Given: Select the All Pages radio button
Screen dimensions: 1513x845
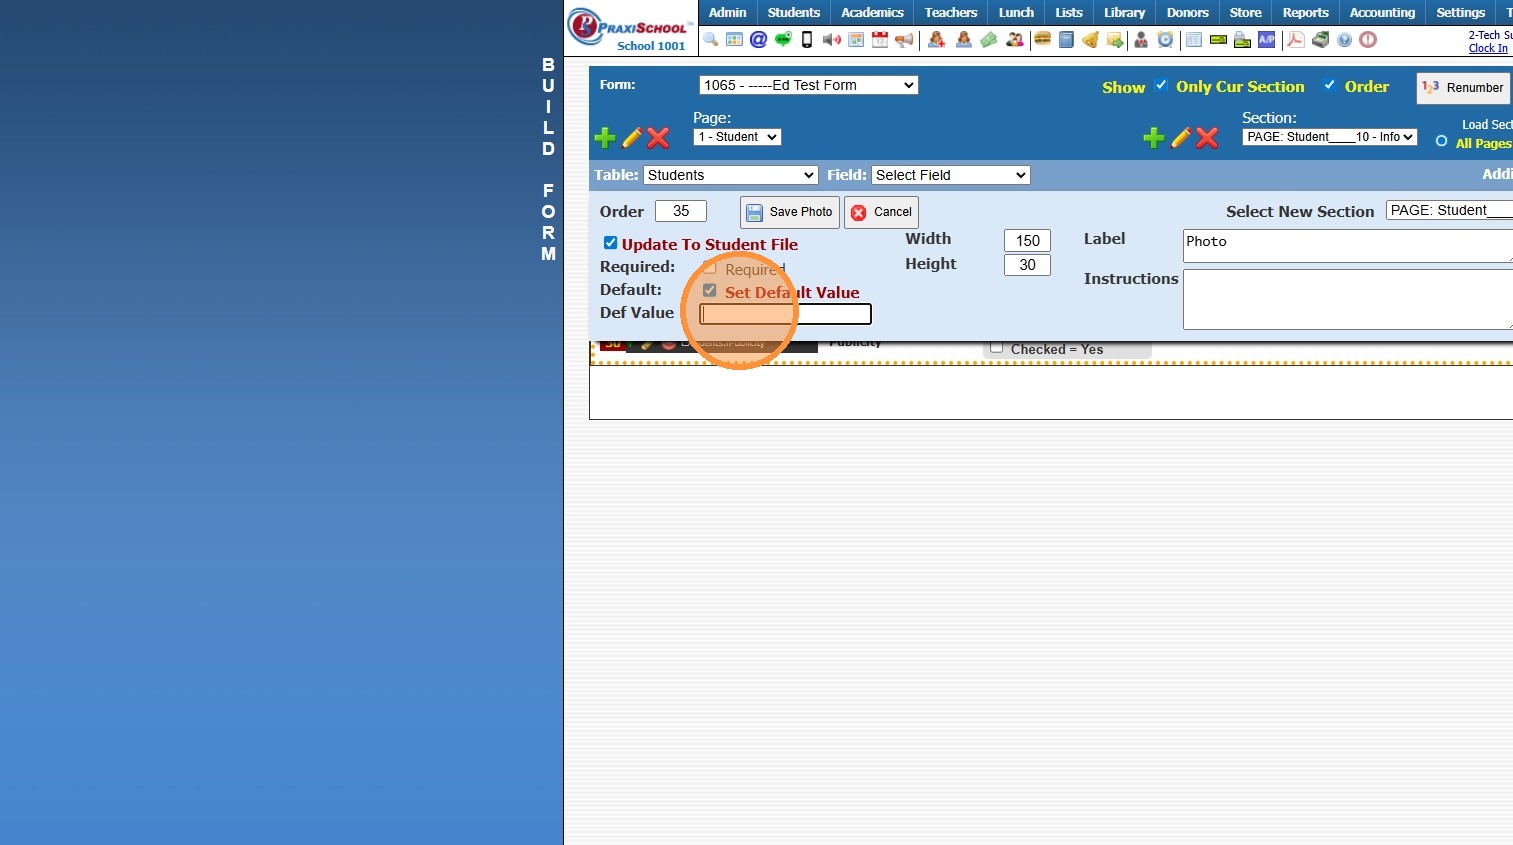Looking at the screenshot, I should click(x=1441, y=142).
